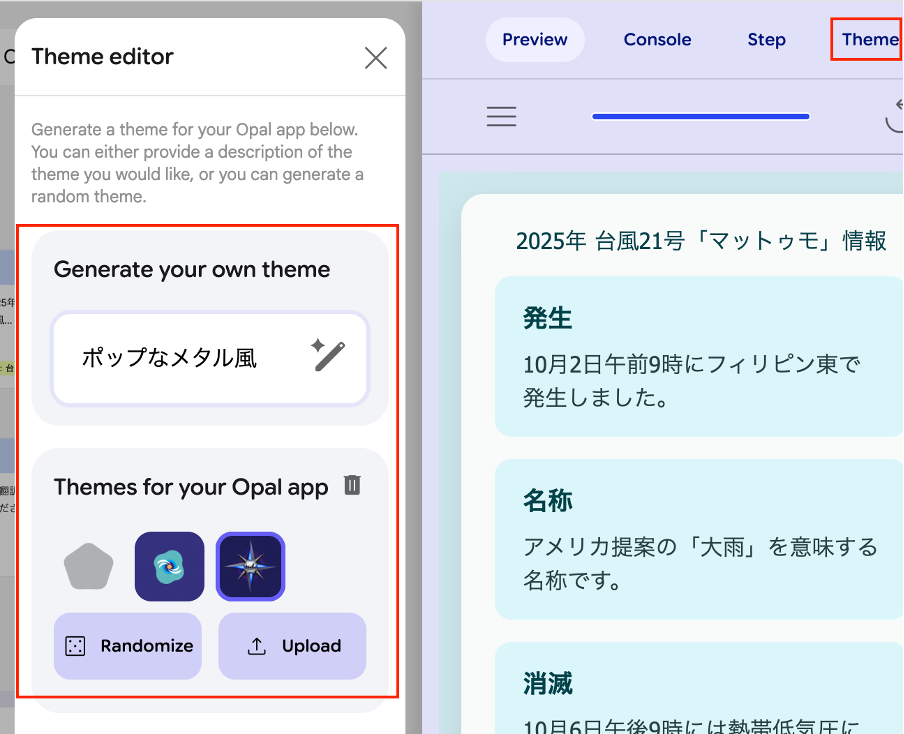Open the hamburger menu in the preview
This screenshot has width=904, height=734.
click(501, 117)
